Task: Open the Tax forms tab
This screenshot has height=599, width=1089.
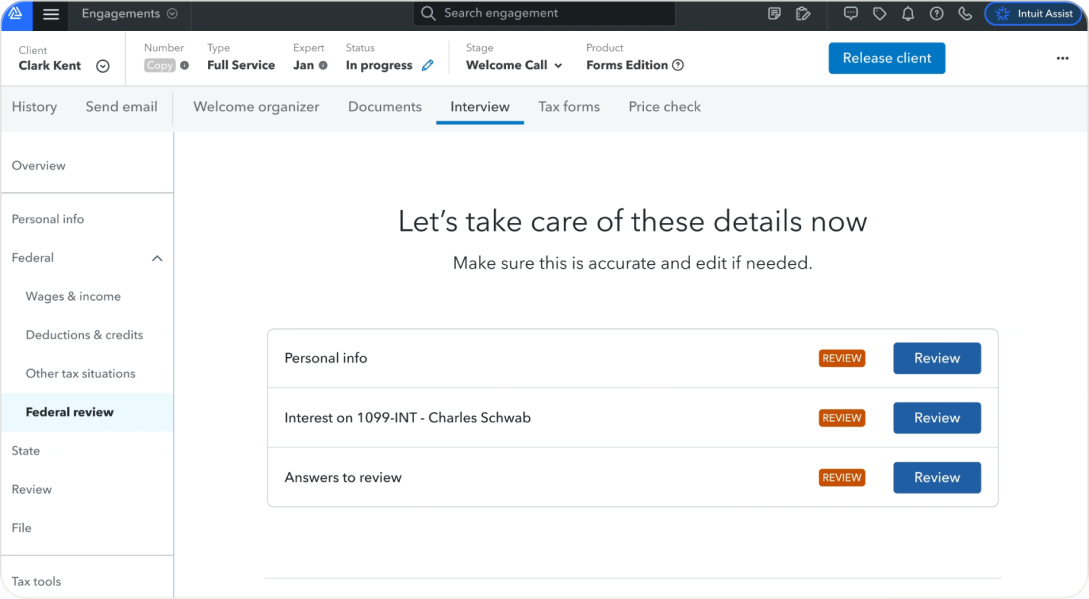Action: (x=569, y=107)
